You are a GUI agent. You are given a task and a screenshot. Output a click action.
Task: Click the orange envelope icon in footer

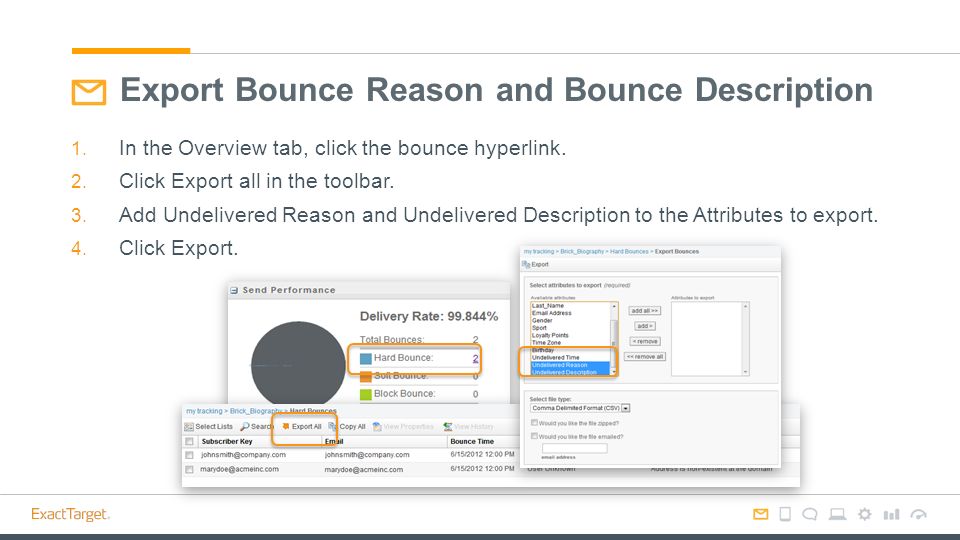[760, 514]
